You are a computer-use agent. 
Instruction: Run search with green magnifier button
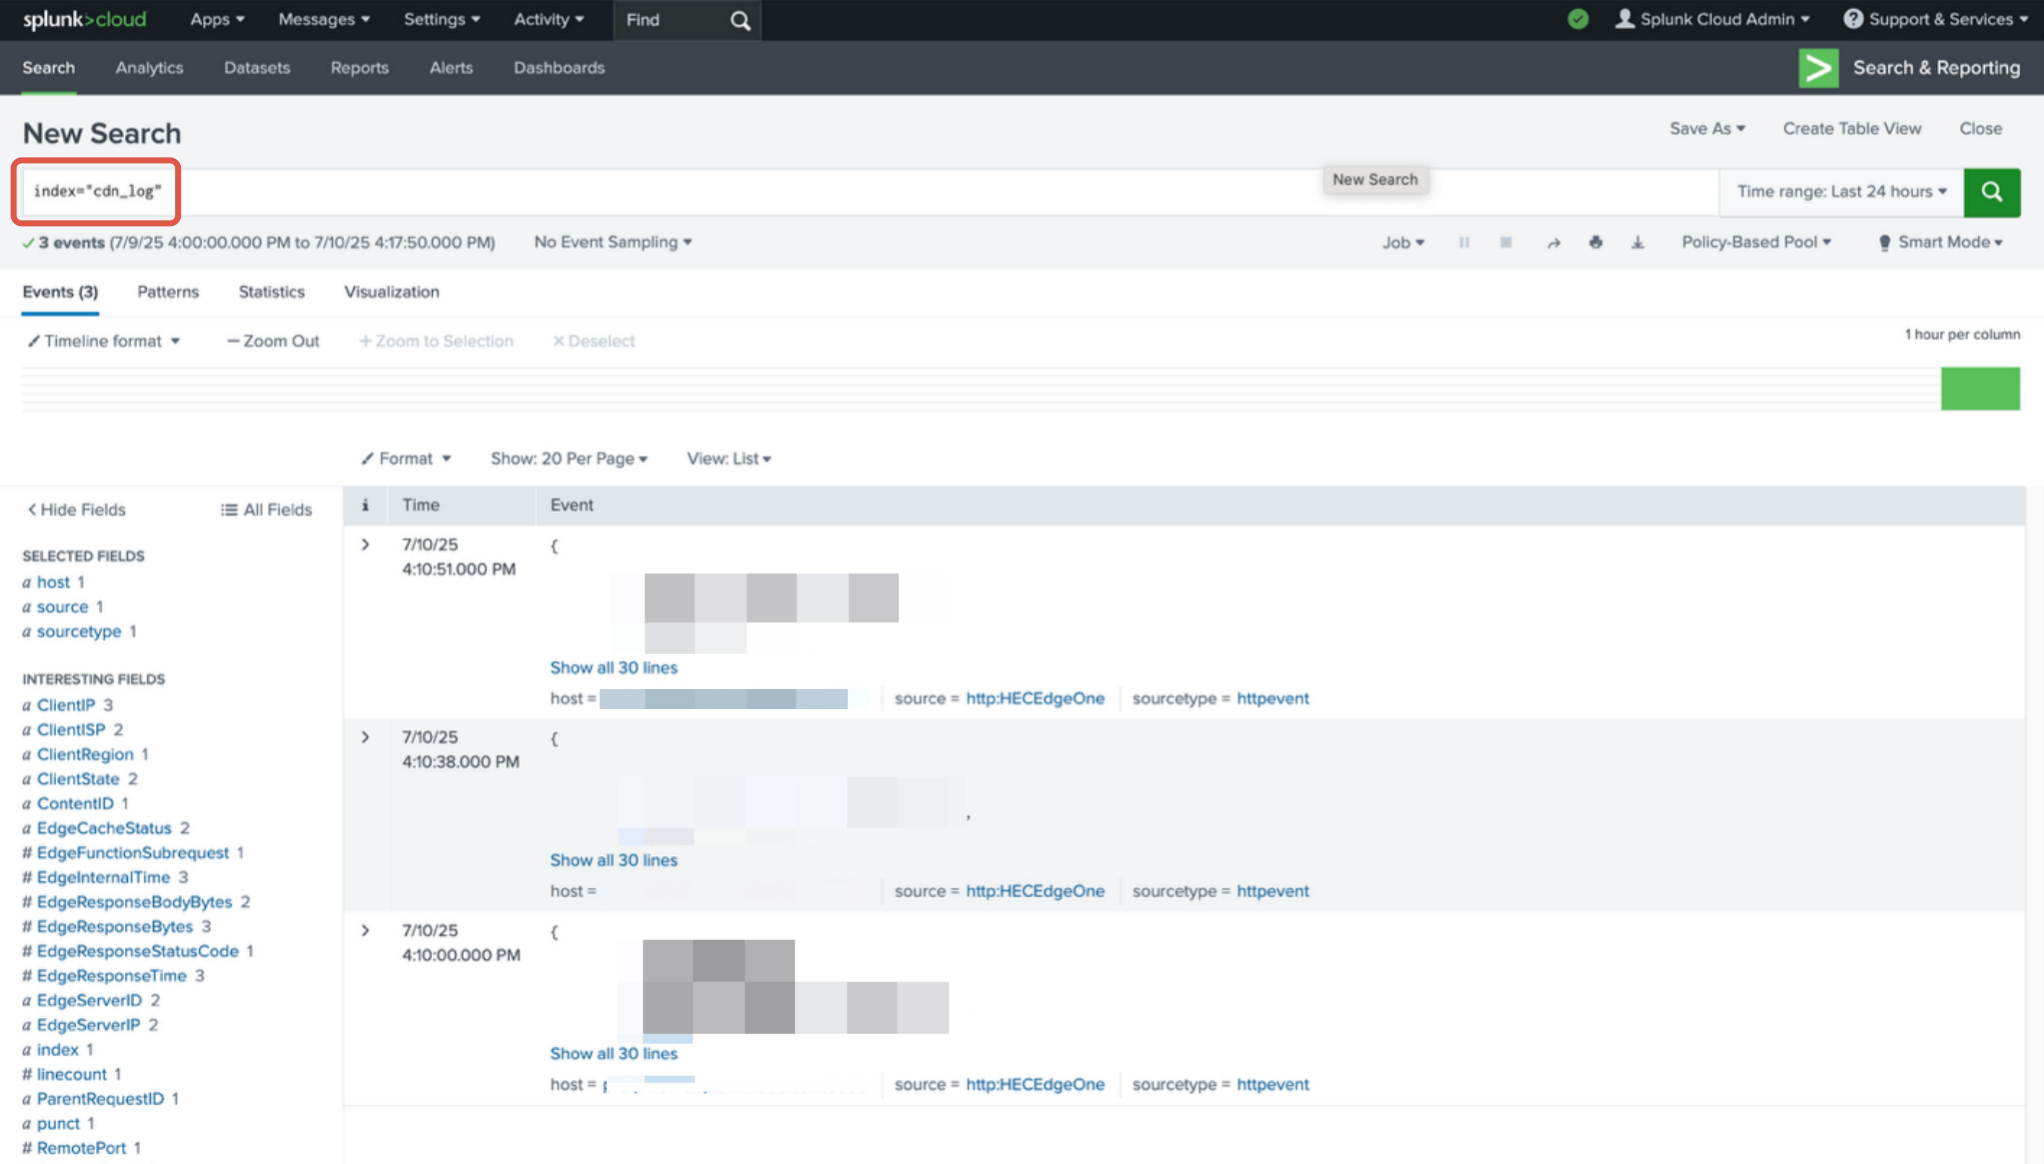[1991, 192]
